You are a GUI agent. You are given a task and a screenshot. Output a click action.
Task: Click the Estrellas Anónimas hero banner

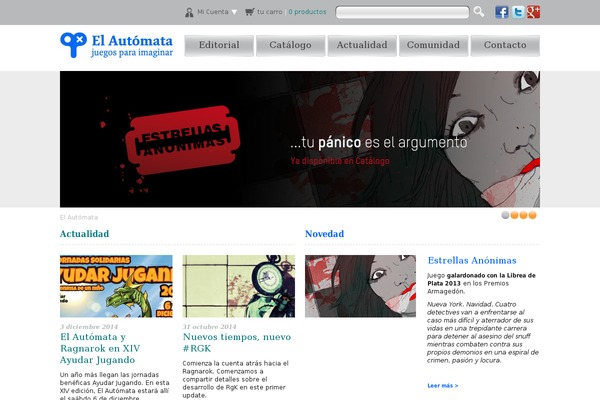(x=300, y=139)
